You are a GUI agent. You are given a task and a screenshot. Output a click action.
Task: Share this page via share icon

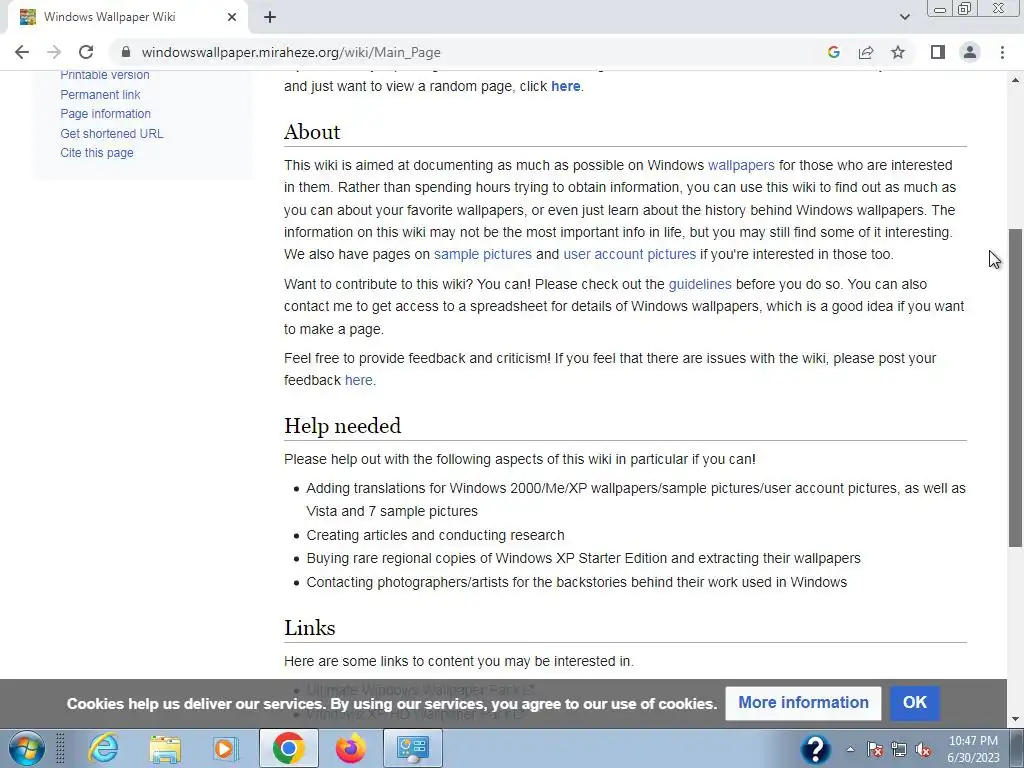coord(866,52)
